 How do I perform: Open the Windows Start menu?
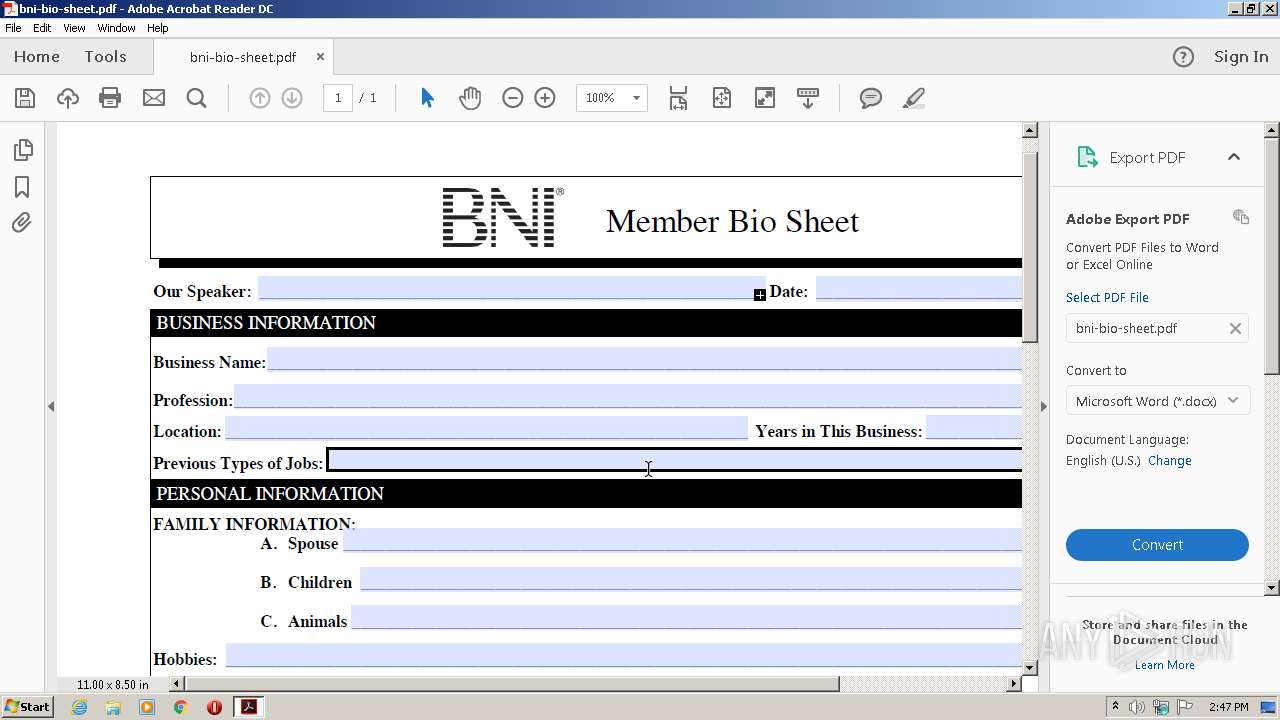click(x=27, y=707)
